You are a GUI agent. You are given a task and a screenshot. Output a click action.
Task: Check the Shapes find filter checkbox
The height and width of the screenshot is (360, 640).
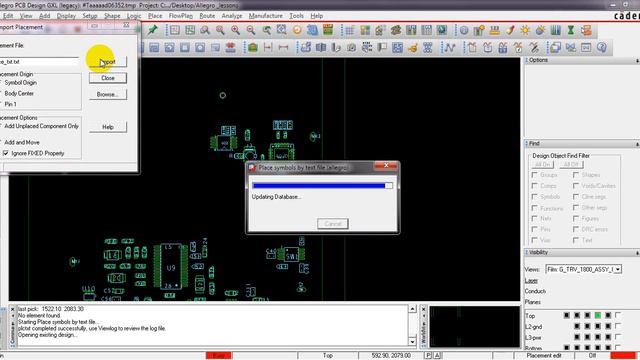click(576, 175)
